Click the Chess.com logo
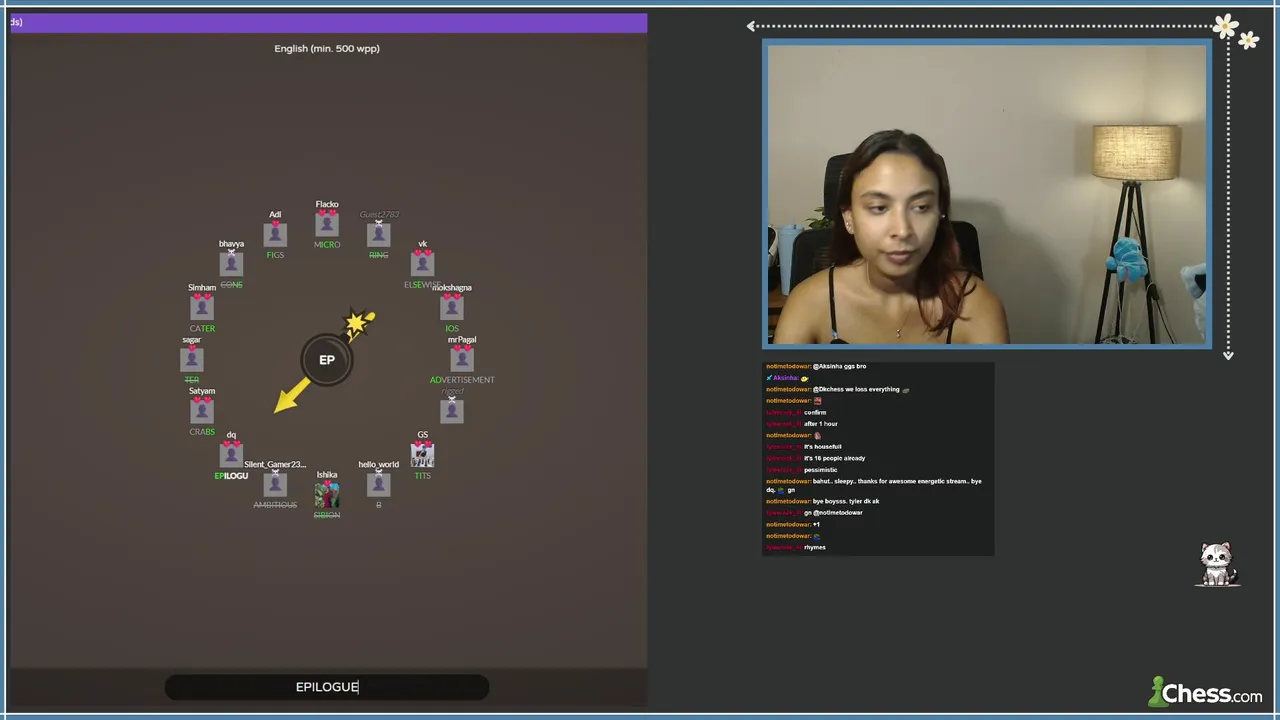The width and height of the screenshot is (1280, 720). coord(1205,691)
